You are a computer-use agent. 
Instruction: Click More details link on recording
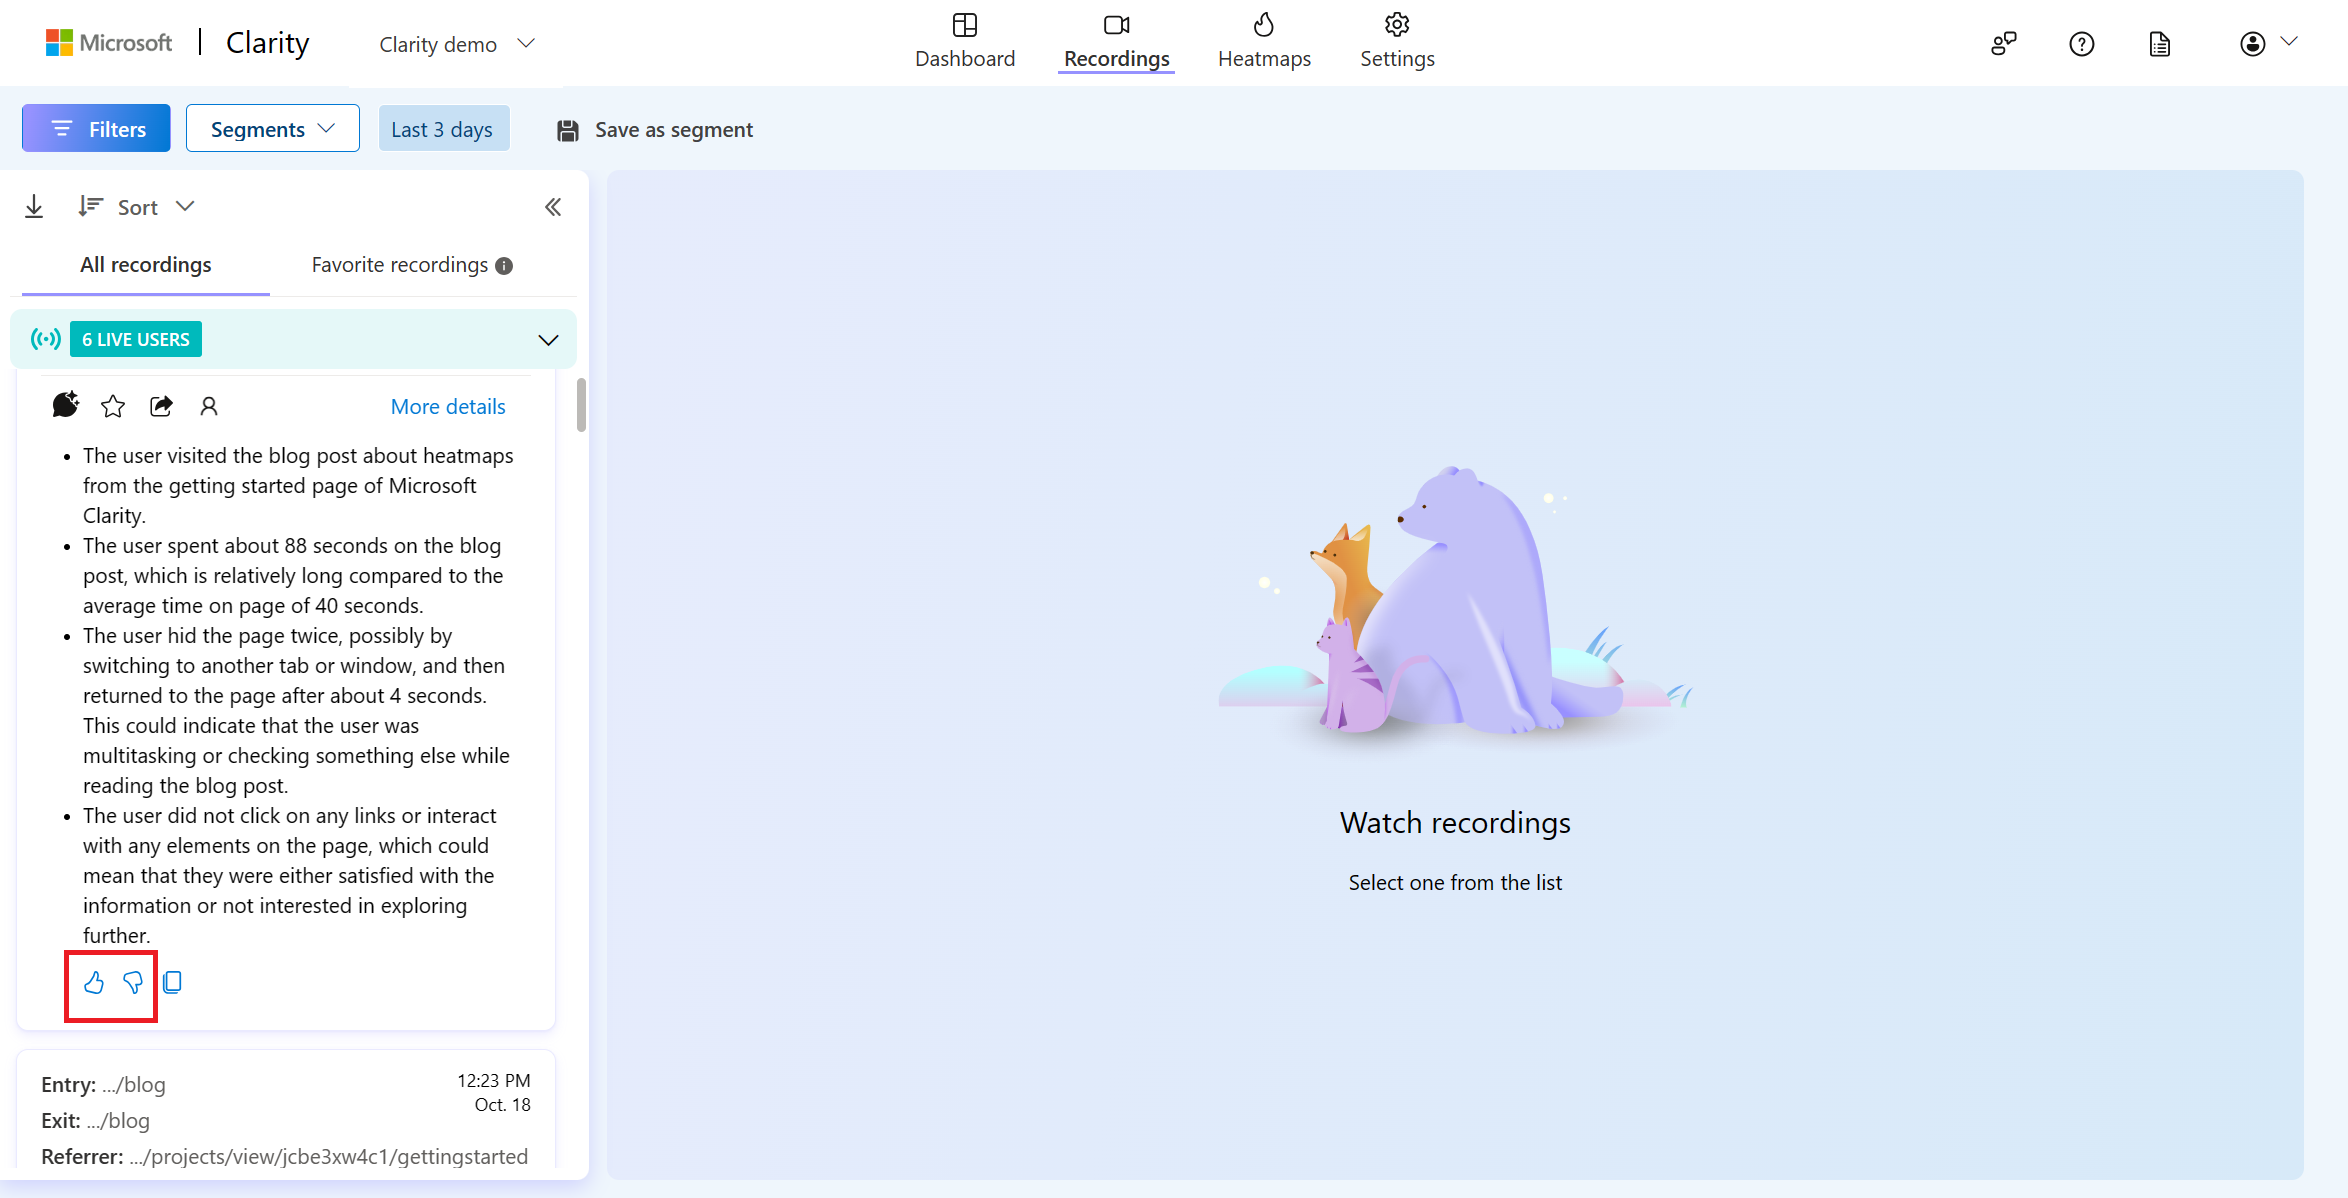[448, 406]
